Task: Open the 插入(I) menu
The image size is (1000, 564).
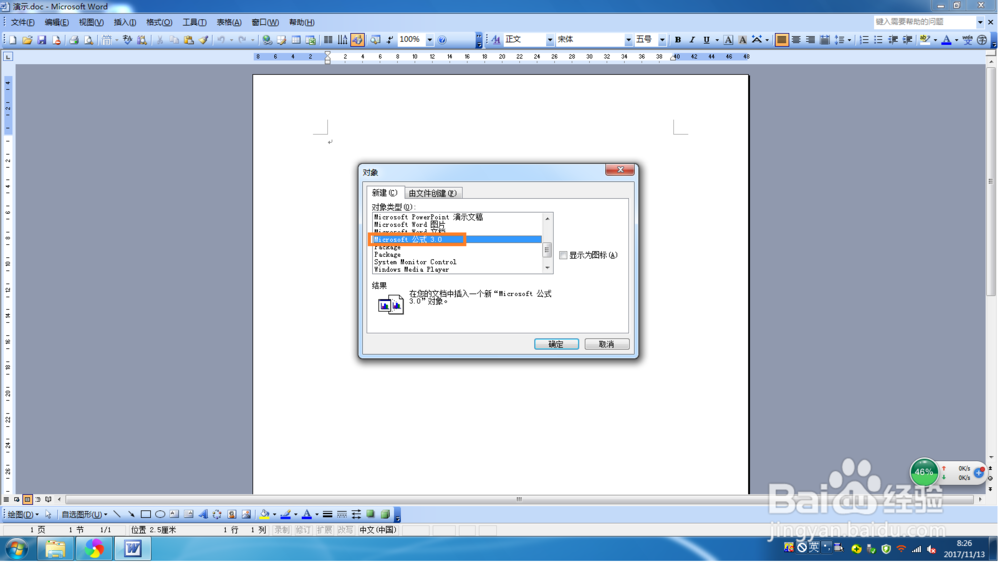Action: pos(125,22)
